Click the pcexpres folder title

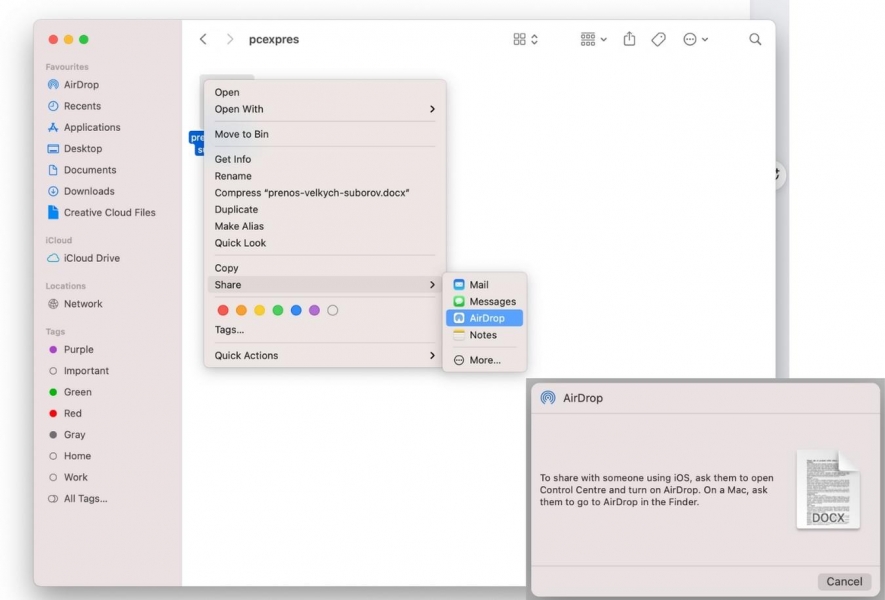coord(274,40)
